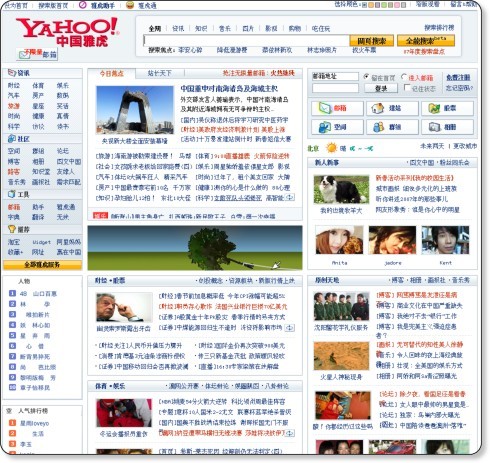This screenshot has height=463, width=490.
Task: Click the 登录 login button
Action: [381, 88]
